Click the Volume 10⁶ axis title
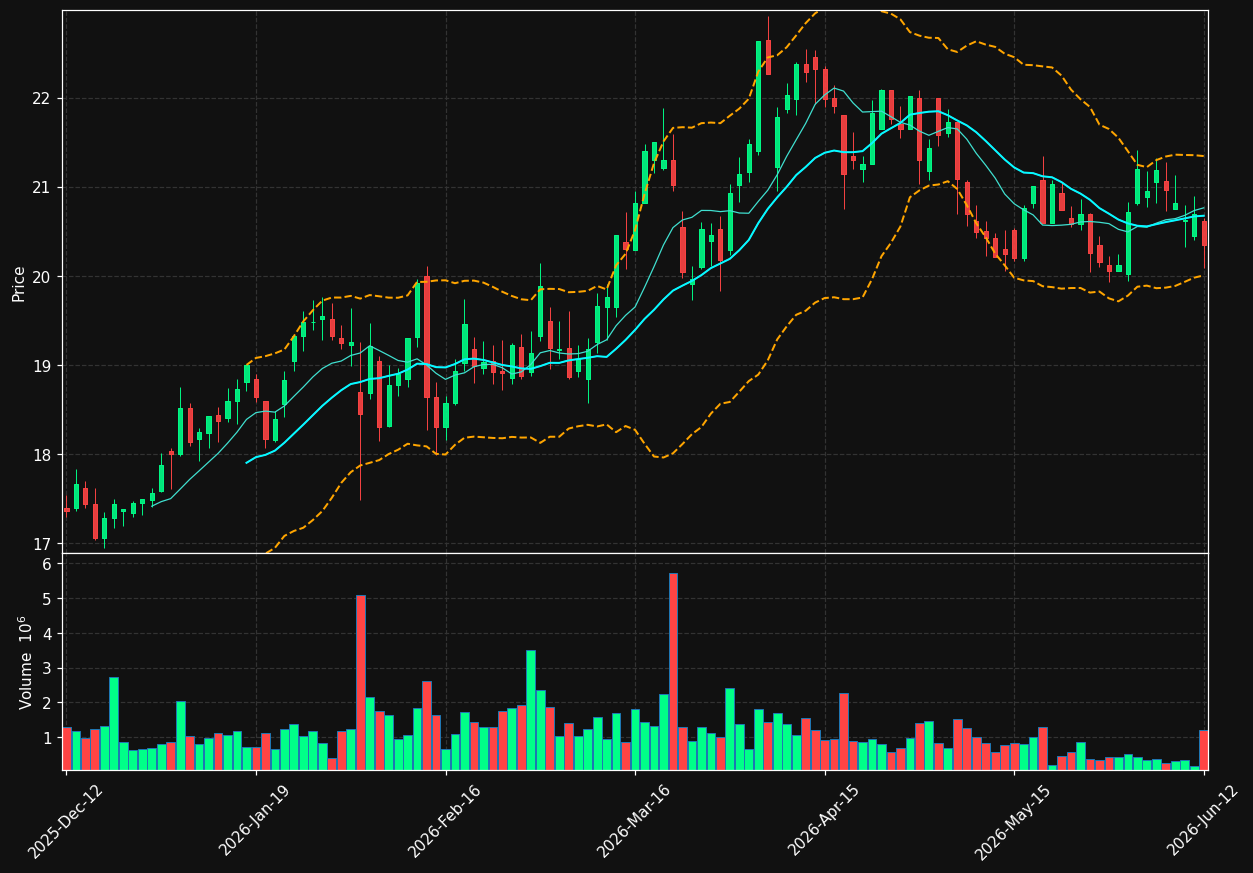Image resolution: width=1253 pixels, height=873 pixels. [x=26, y=662]
